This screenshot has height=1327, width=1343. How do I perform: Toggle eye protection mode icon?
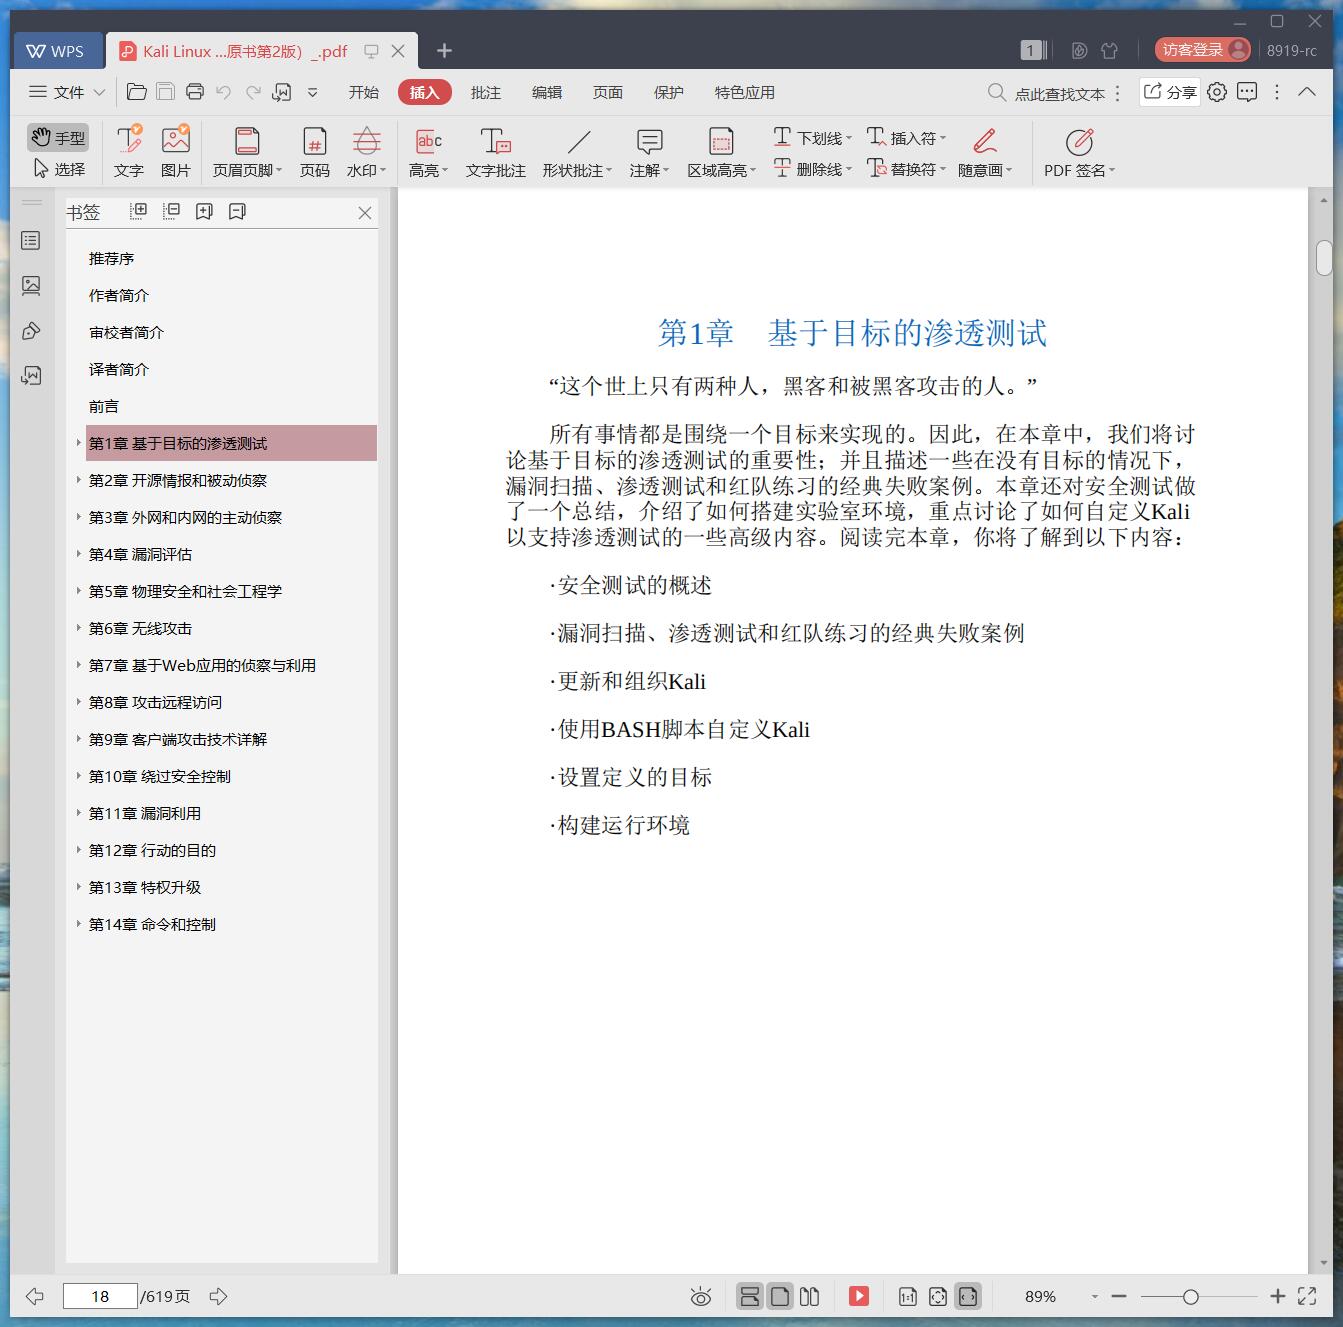point(701,1297)
